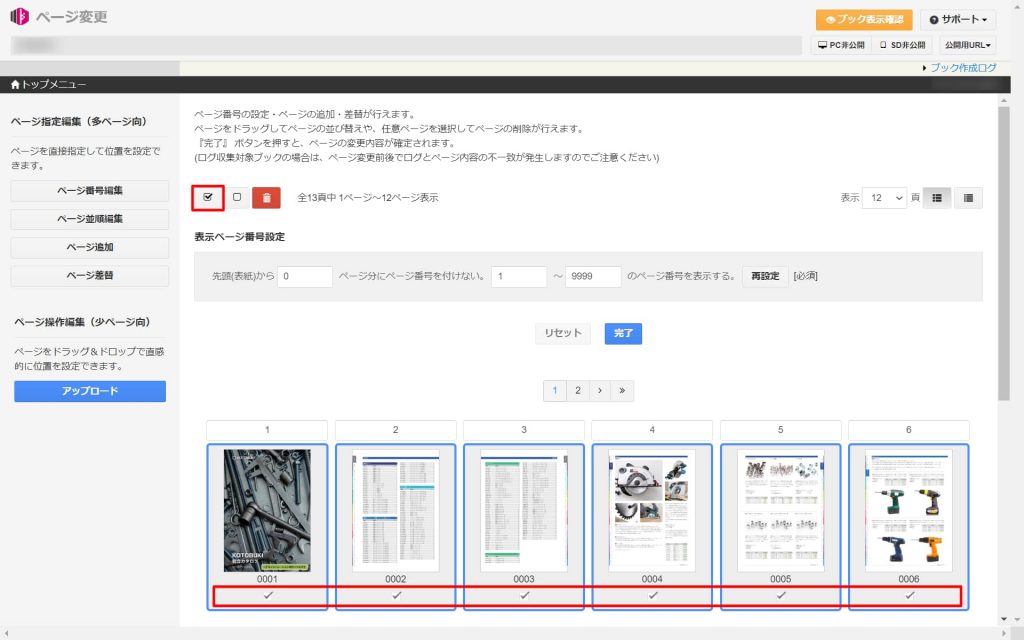
Task: Select the page 0002 thumbnail
Action: [x=396, y=510]
